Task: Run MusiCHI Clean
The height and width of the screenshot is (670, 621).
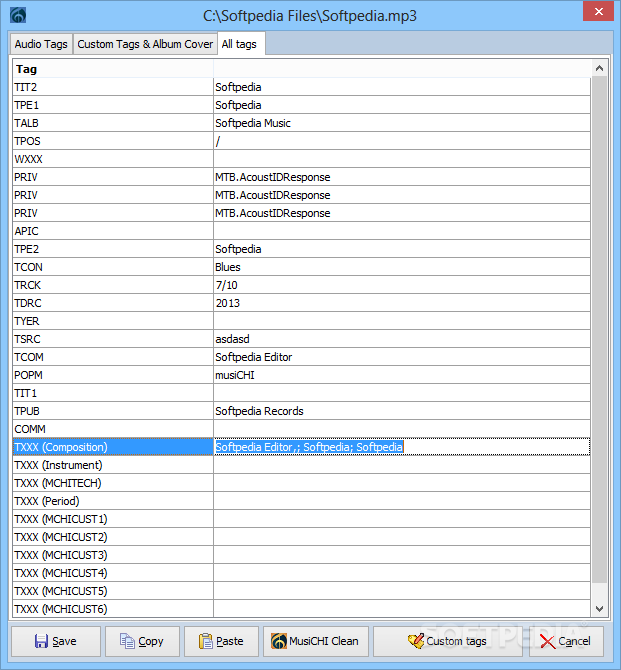Action: pos(316,641)
